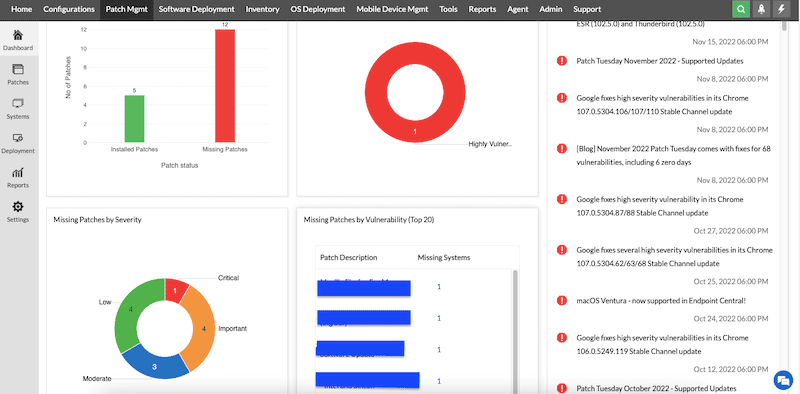The height and width of the screenshot is (394, 800).
Task: Click the news panel vertical scrollbar
Action: click(785, 26)
